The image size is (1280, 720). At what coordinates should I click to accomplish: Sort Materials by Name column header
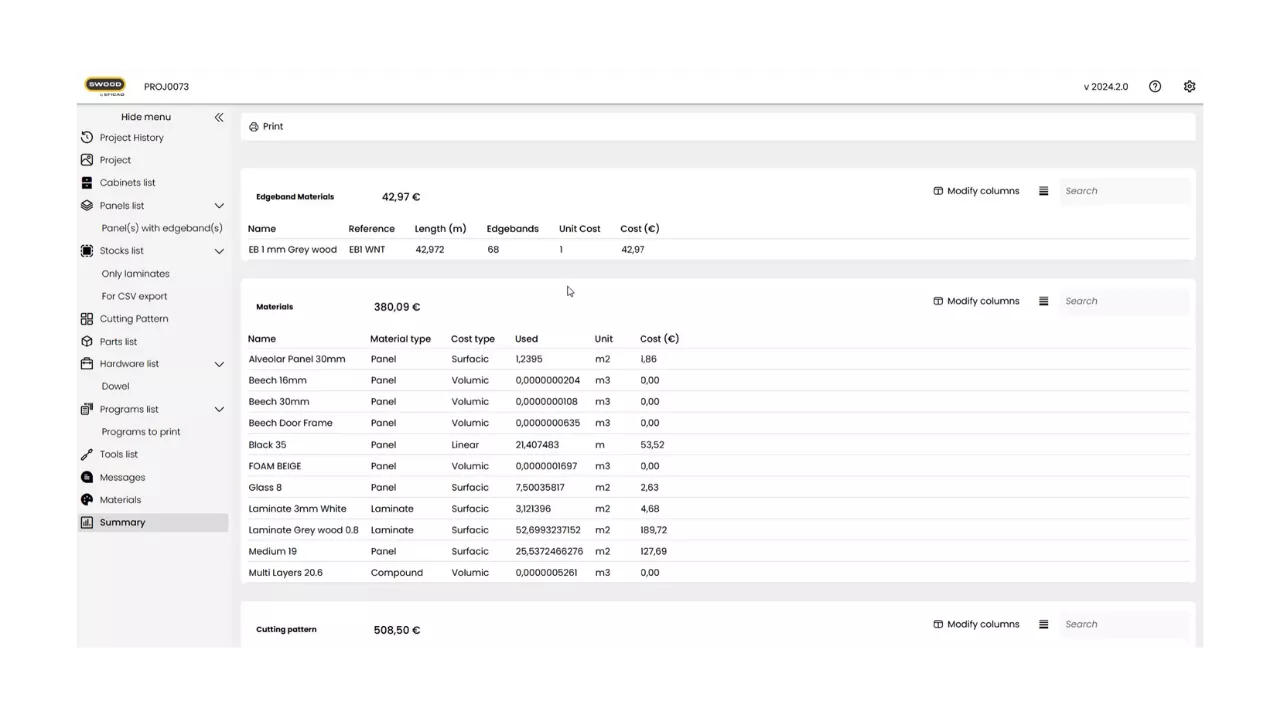(x=262, y=339)
